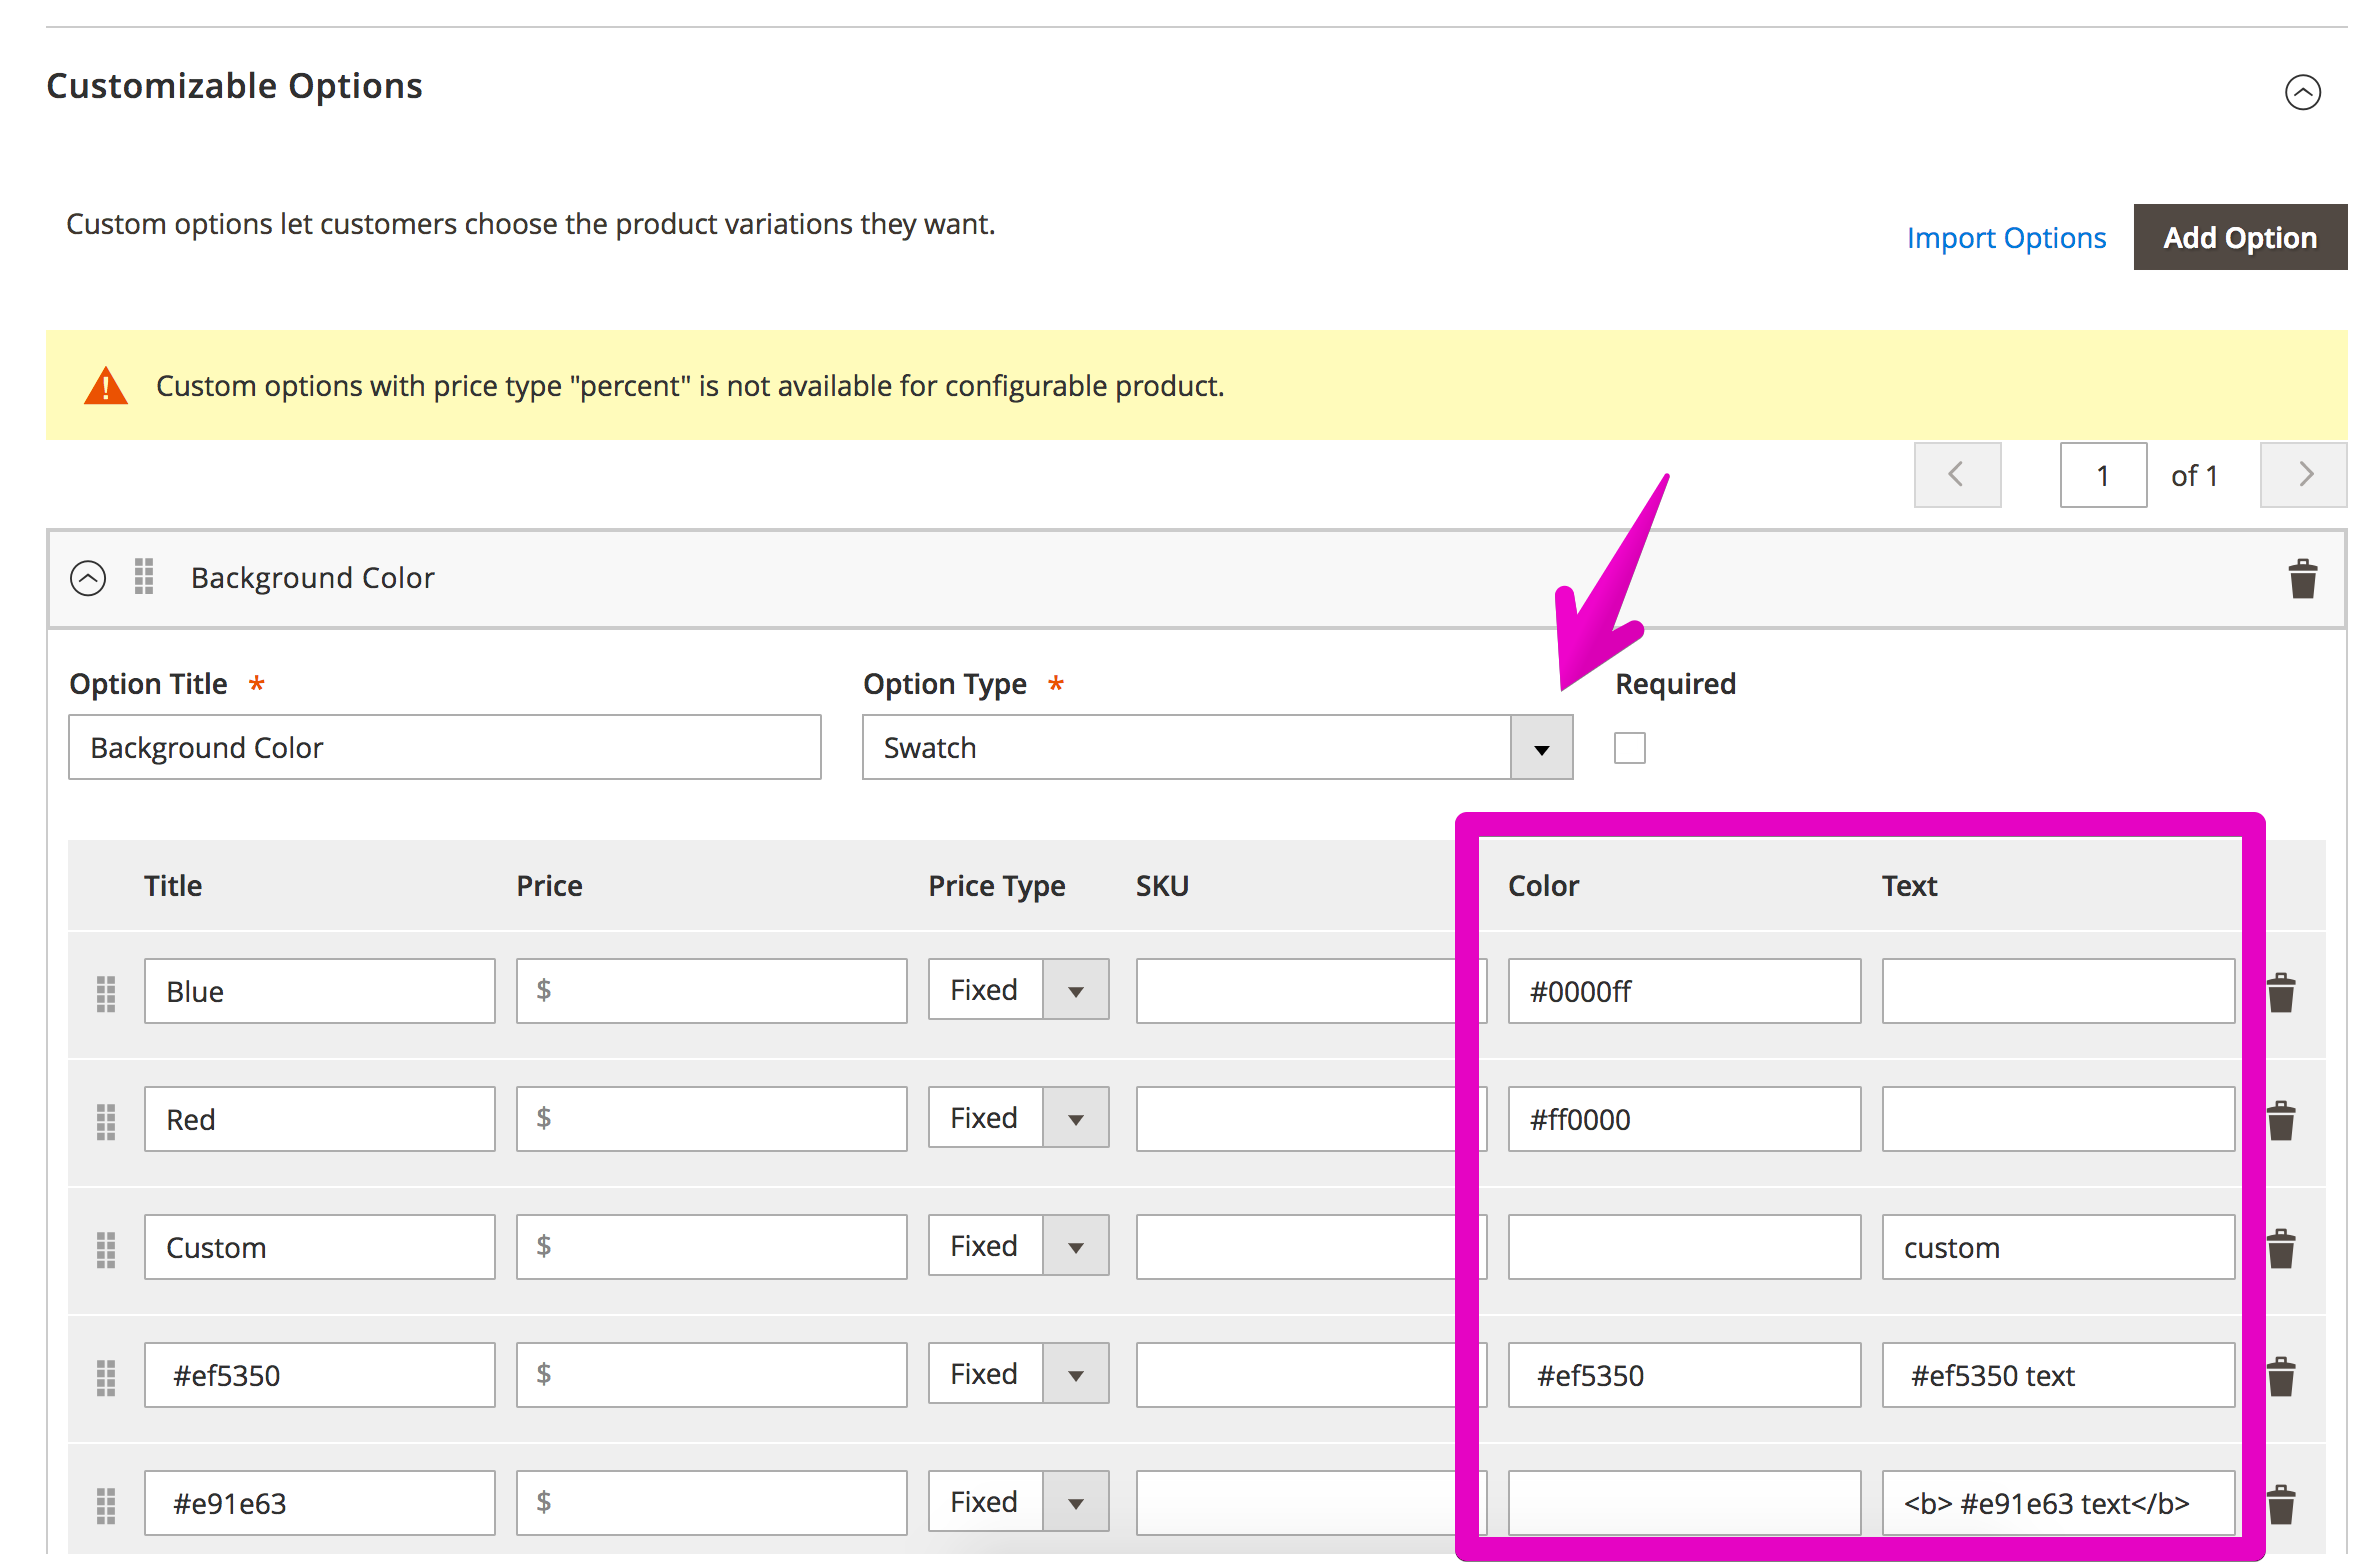Go to next options page
Image resolution: width=2368 pixels, height=1565 pixels.
(2303, 475)
